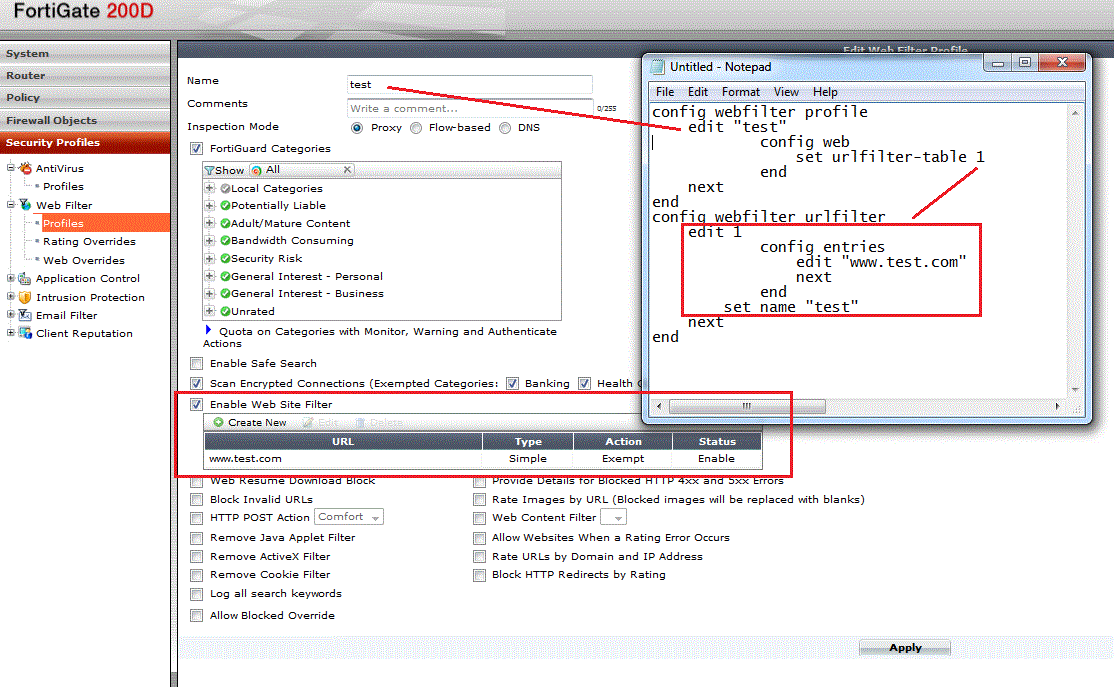
Task: Expand the Bandwidth Consuming category
Action: [210, 240]
